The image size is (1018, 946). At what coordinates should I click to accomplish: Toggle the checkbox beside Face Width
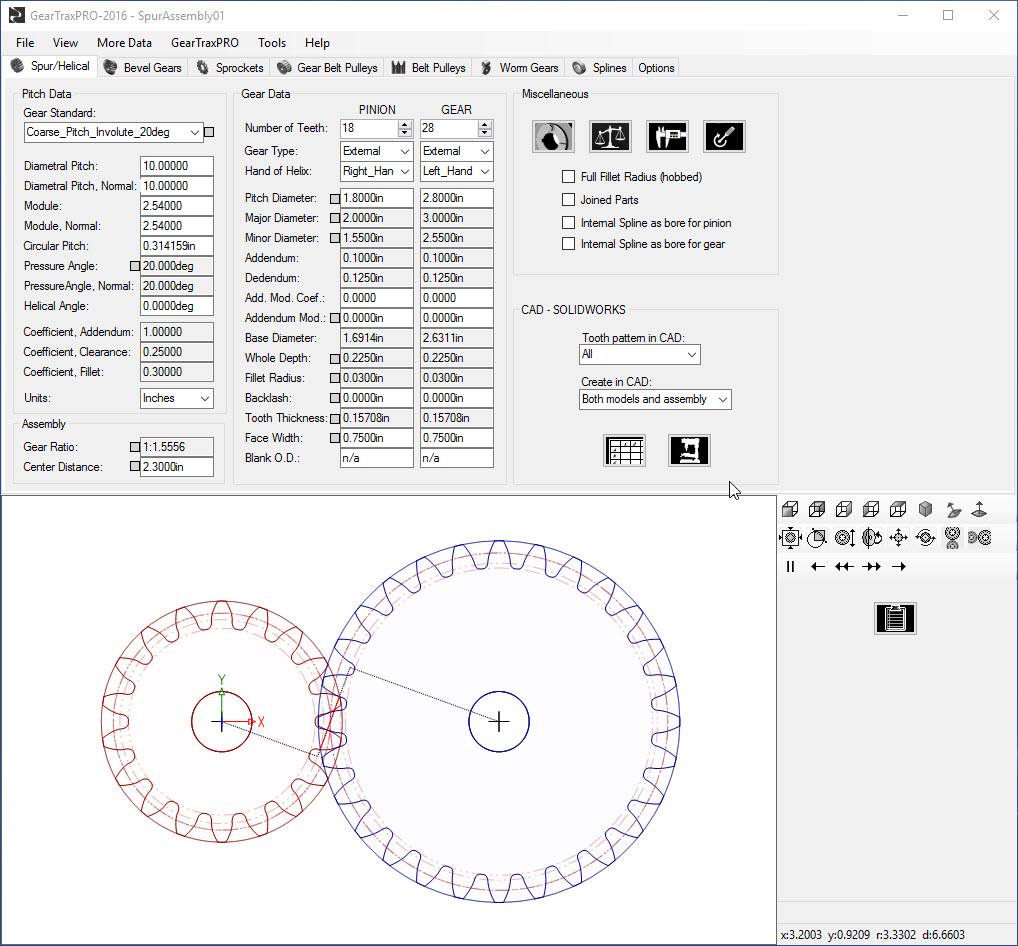pos(335,438)
